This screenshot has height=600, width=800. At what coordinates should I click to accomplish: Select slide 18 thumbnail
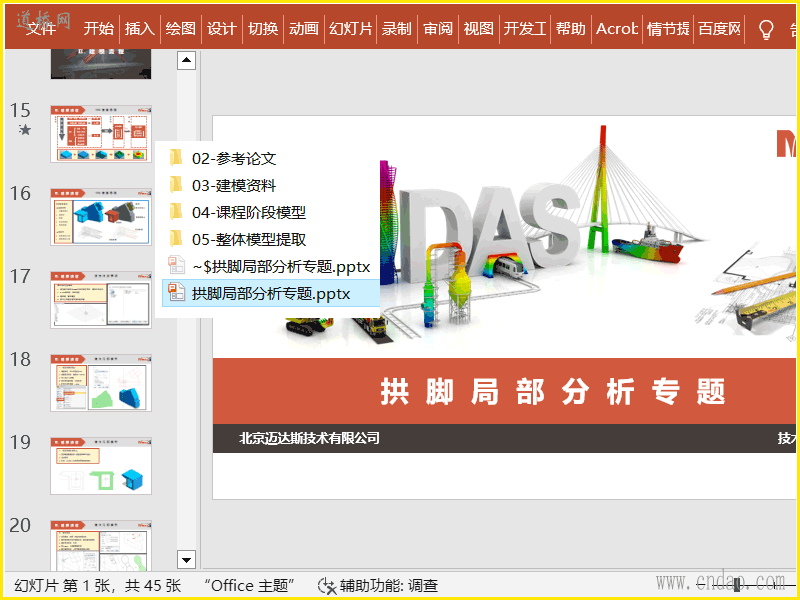[101, 383]
